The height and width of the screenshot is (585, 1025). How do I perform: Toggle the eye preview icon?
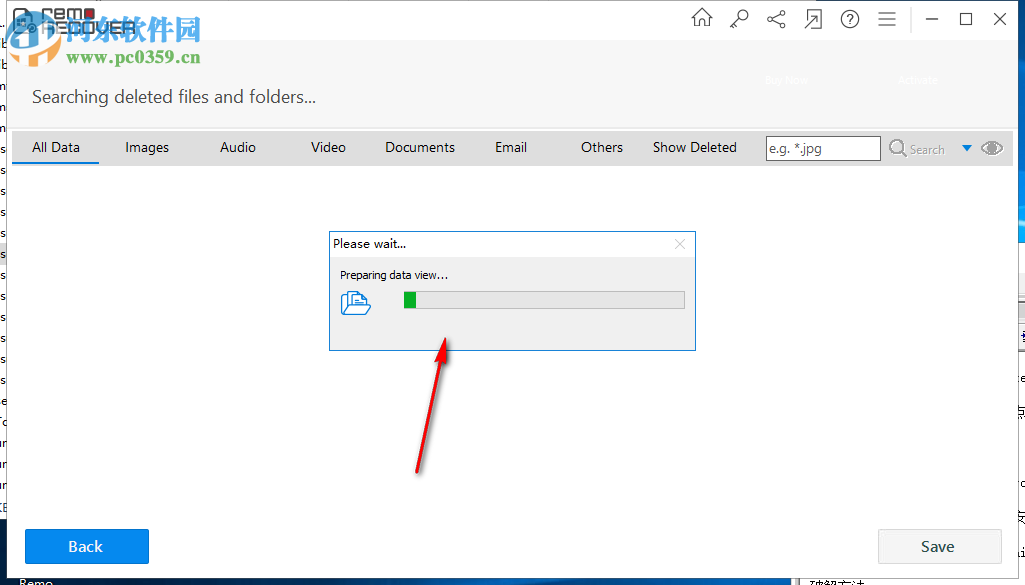click(992, 148)
